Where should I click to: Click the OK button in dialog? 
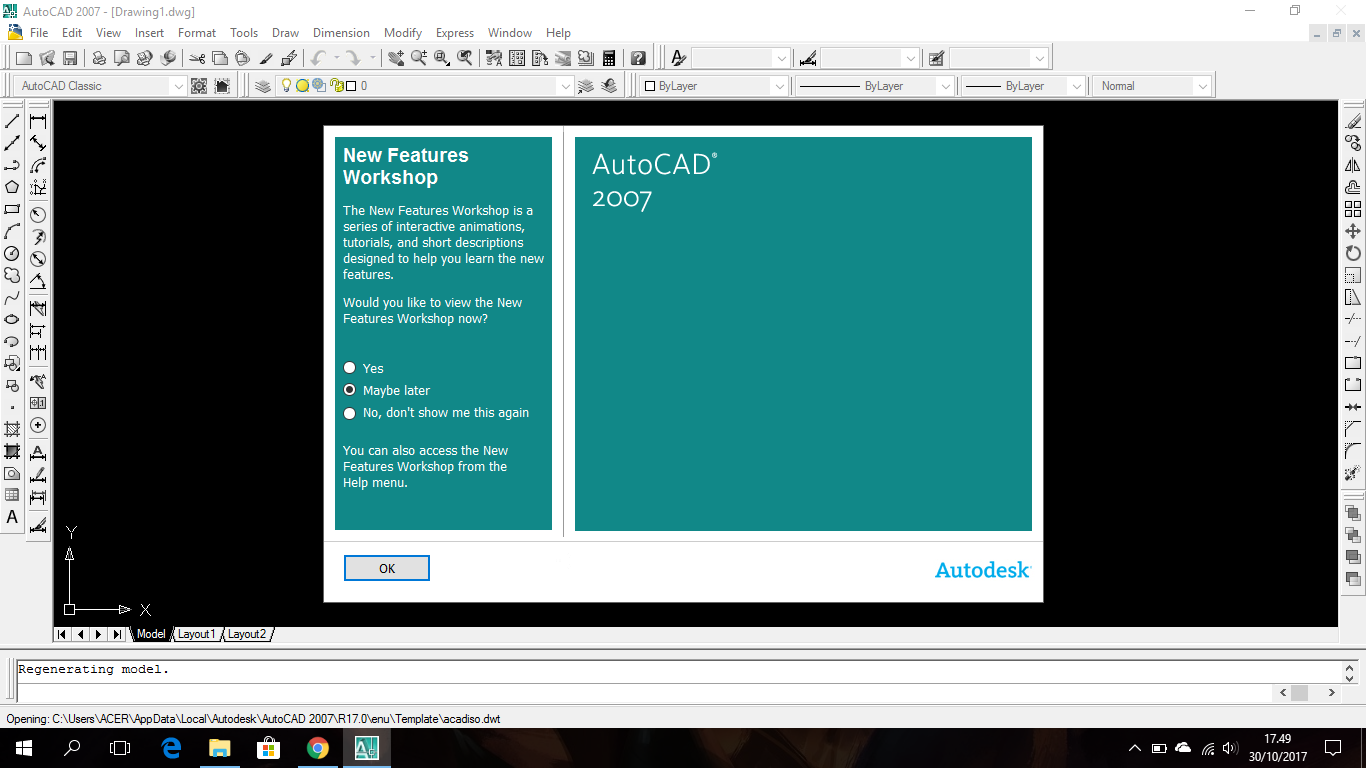[x=387, y=568]
